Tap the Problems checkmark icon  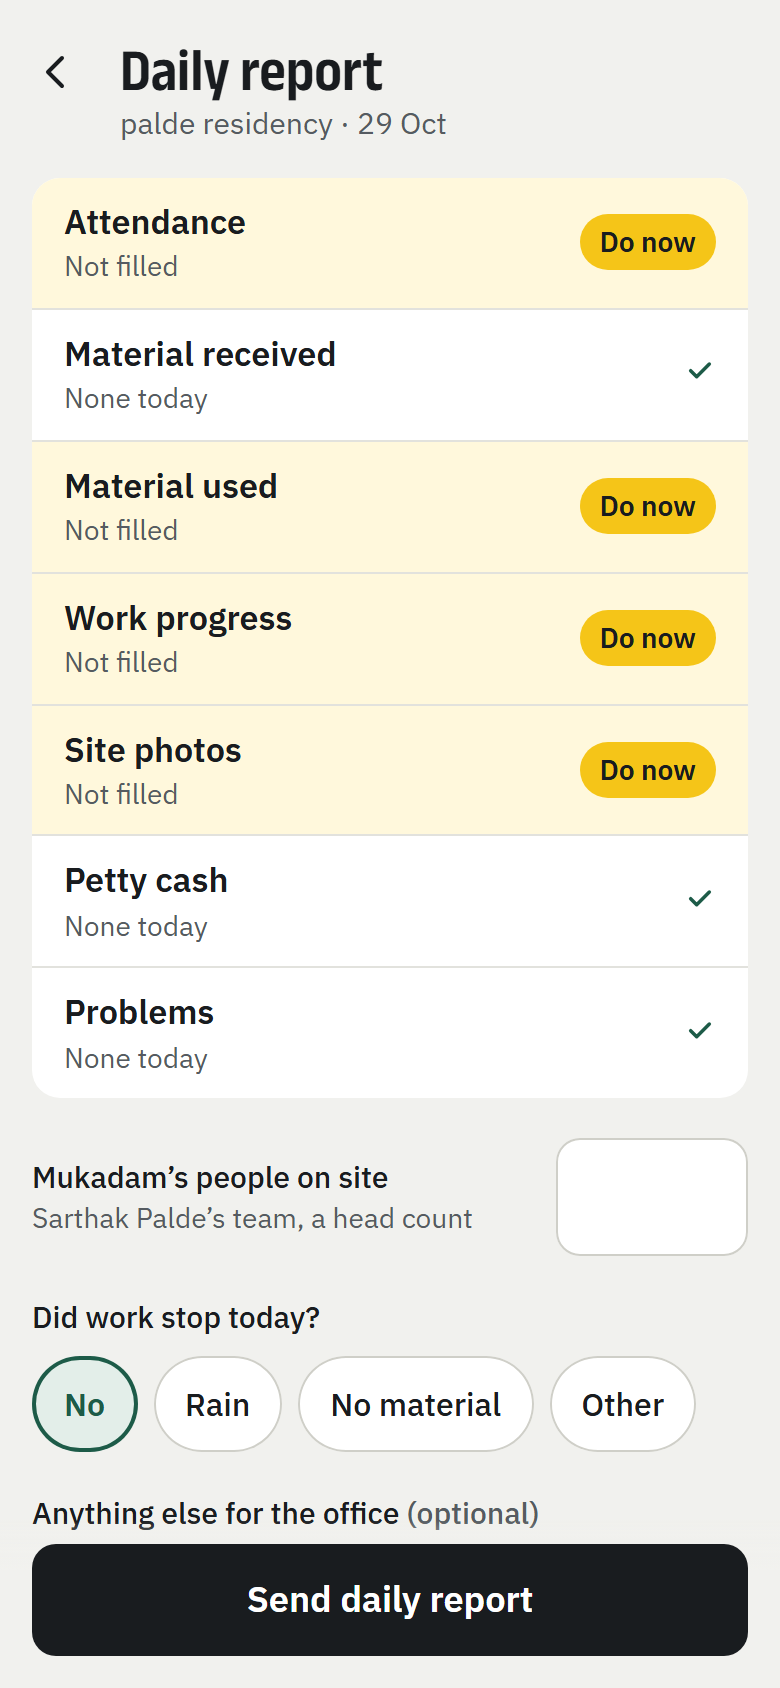click(700, 1030)
